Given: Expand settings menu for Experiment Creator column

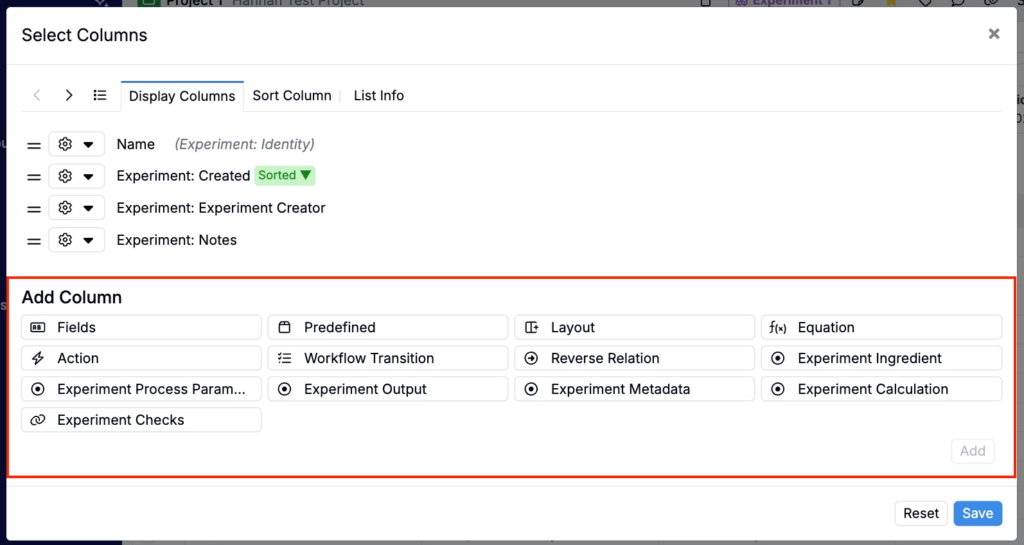Looking at the screenshot, I should [x=76, y=209].
